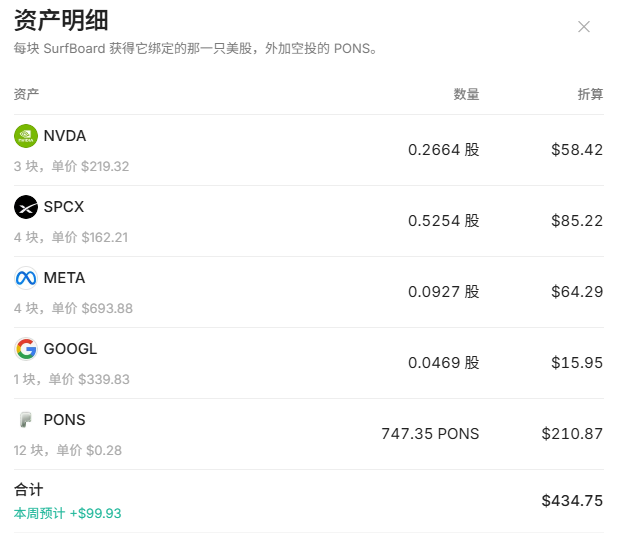The height and width of the screenshot is (545, 620).
Task: Click PONS detail 12 块,单价 $0.28
Action: 68,450
